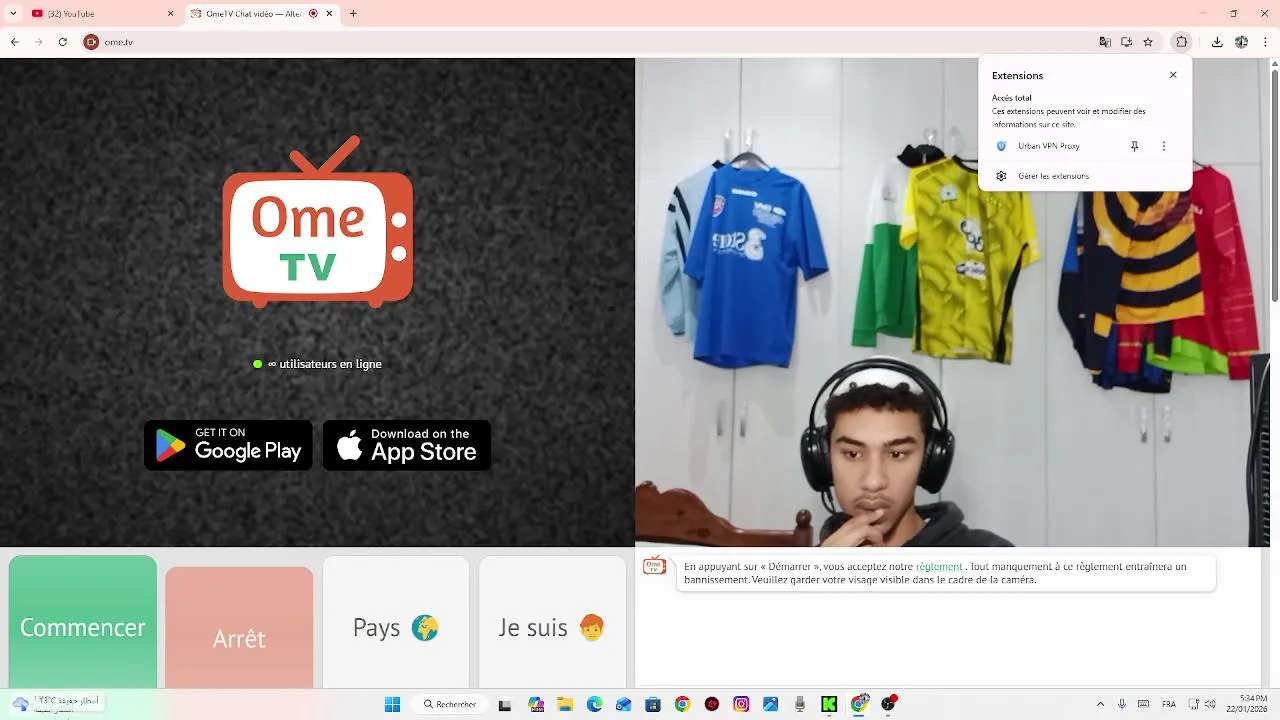The image size is (1280, 720).
Task: Click the webcam video preview
Action: click(952, 302)
